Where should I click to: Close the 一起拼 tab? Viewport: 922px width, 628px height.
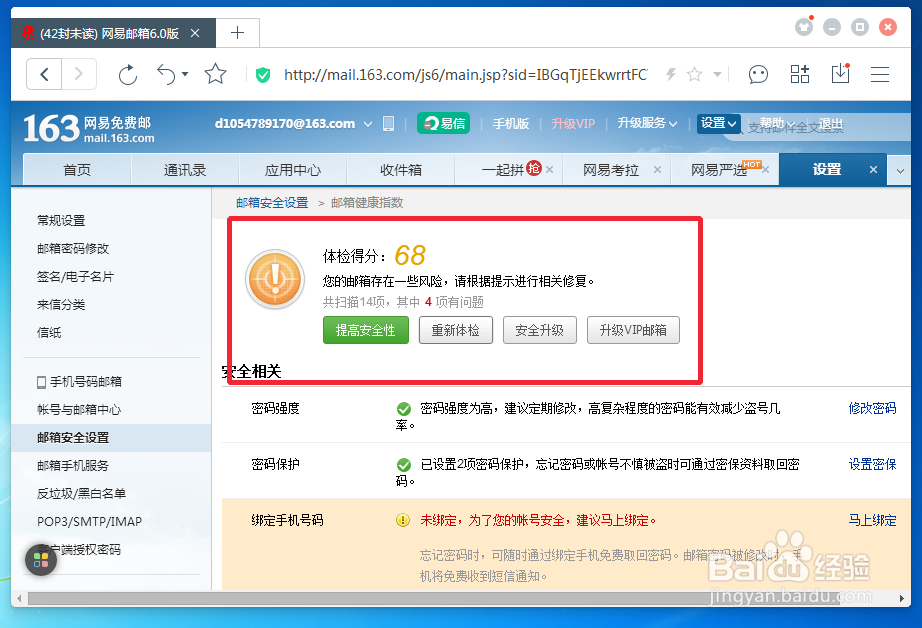tap(549, 169)
